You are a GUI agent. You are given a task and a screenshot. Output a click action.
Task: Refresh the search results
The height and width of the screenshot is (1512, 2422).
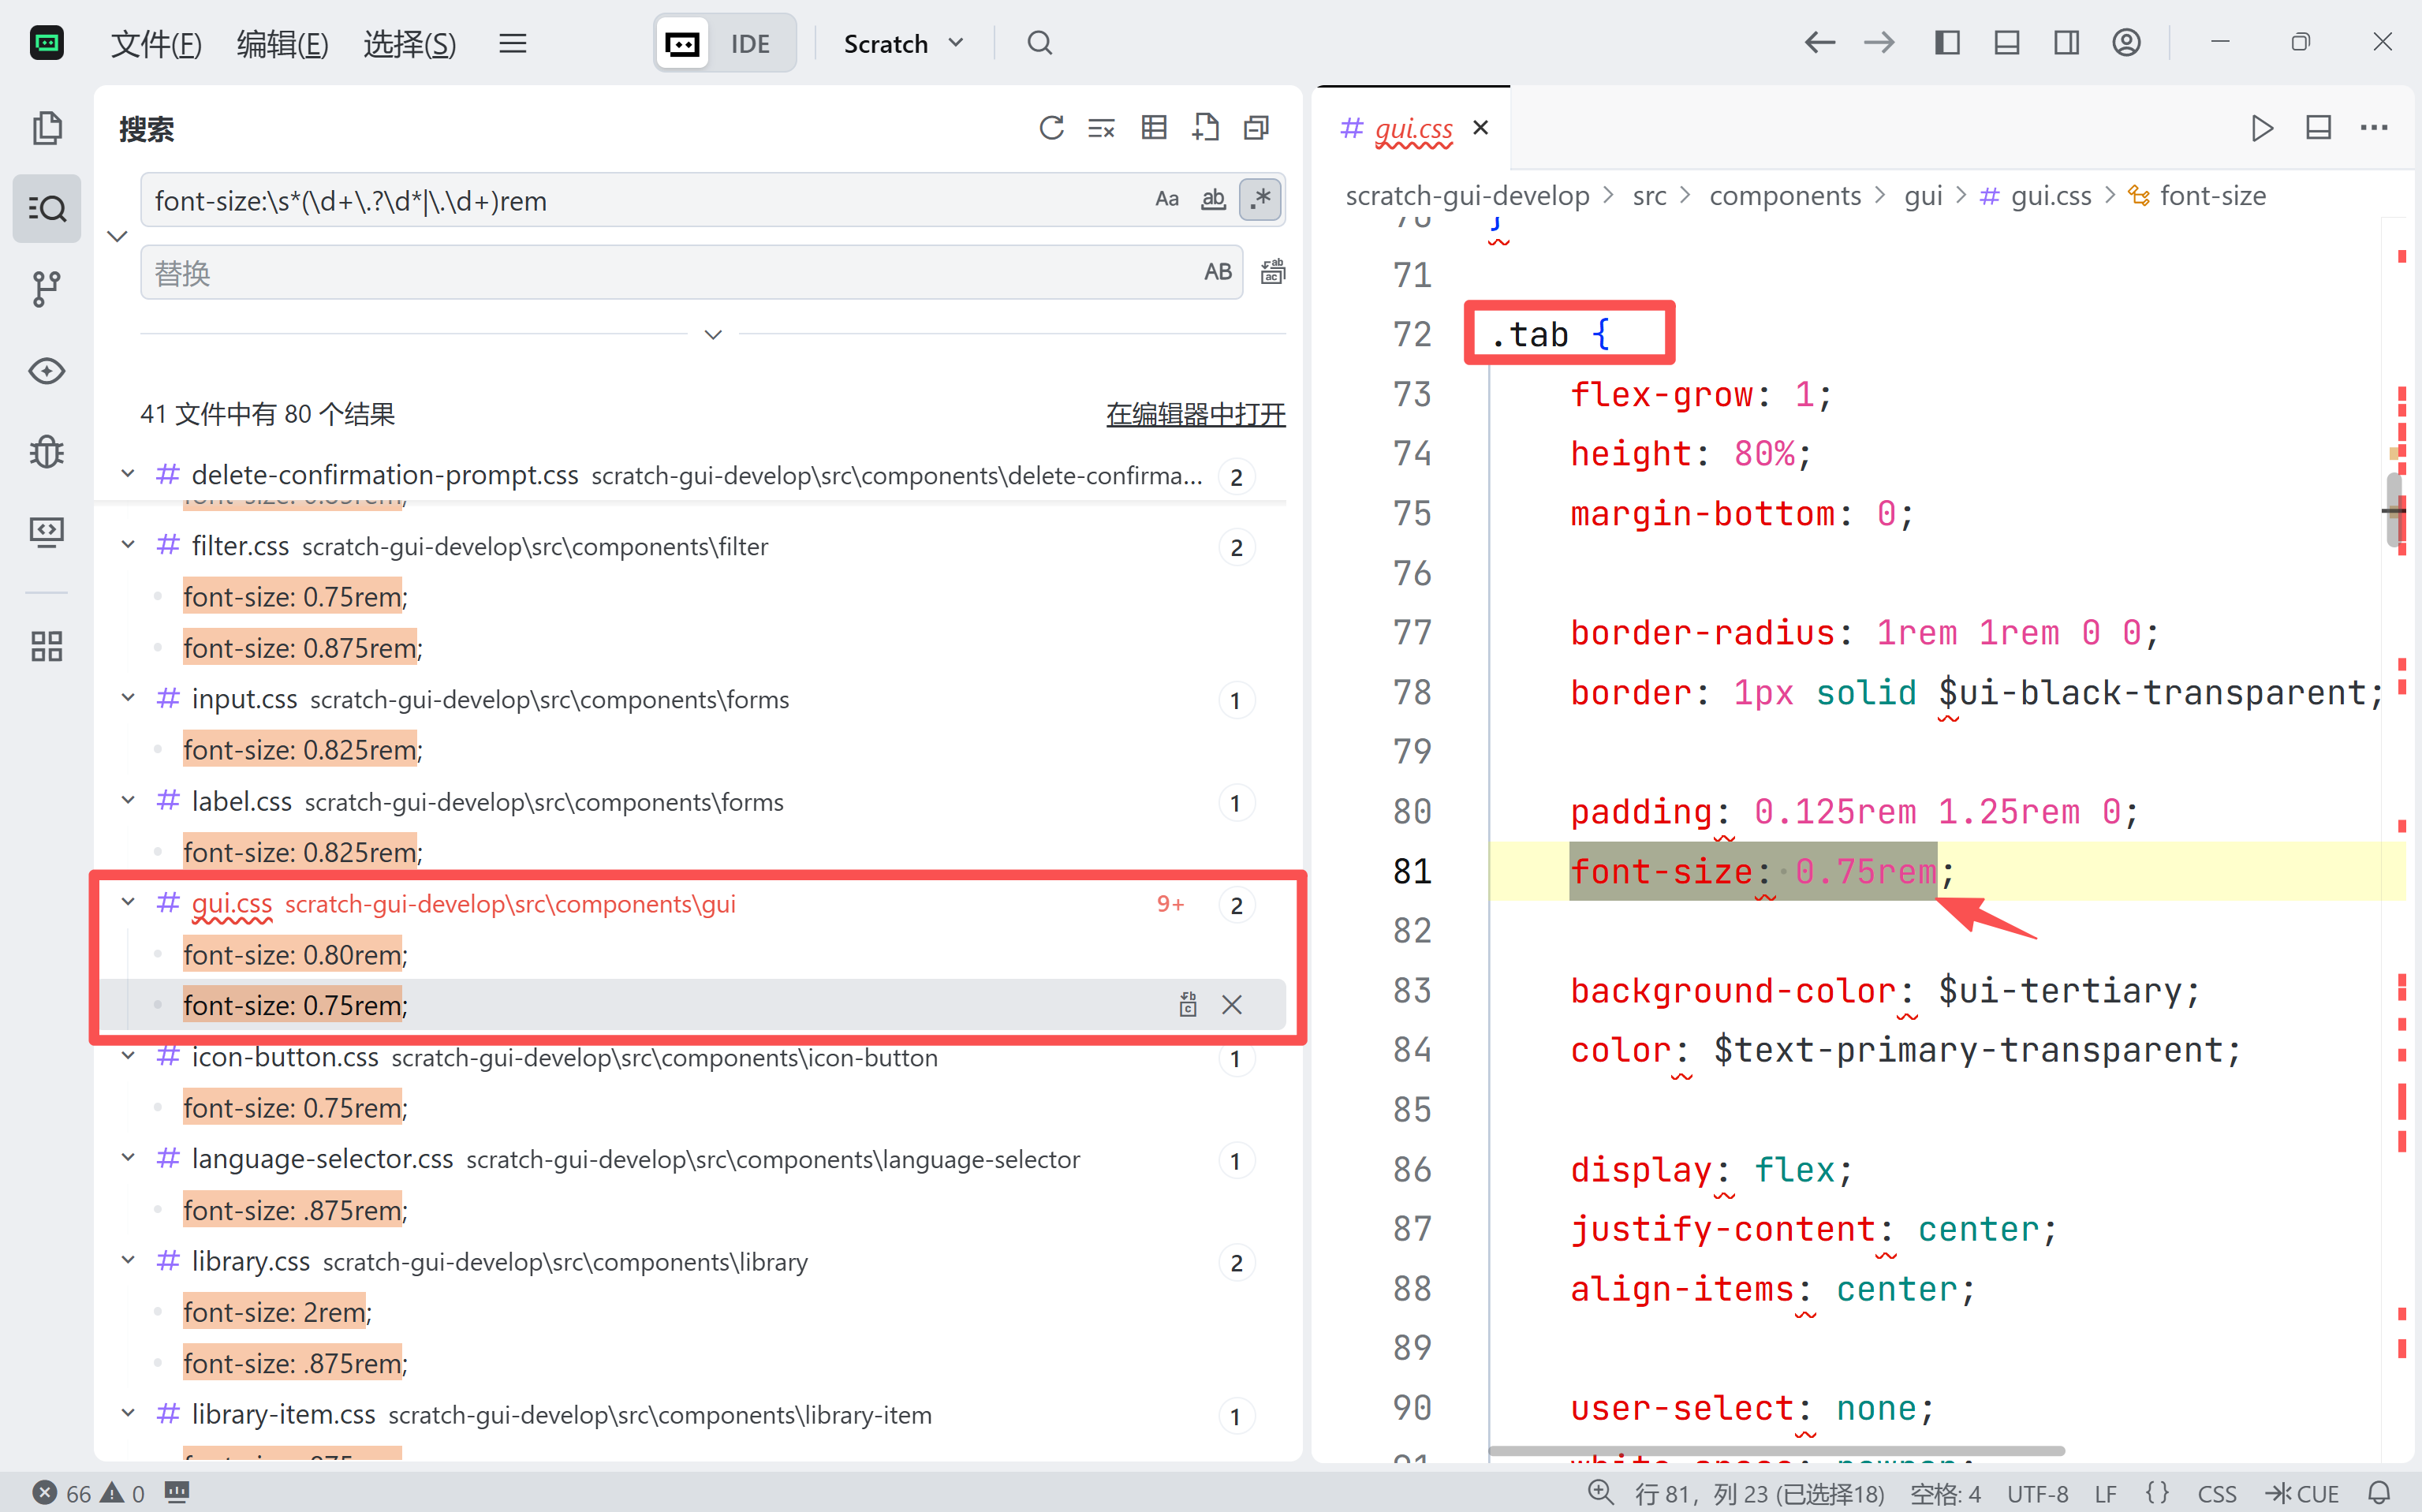click(x=1050, y=128)
